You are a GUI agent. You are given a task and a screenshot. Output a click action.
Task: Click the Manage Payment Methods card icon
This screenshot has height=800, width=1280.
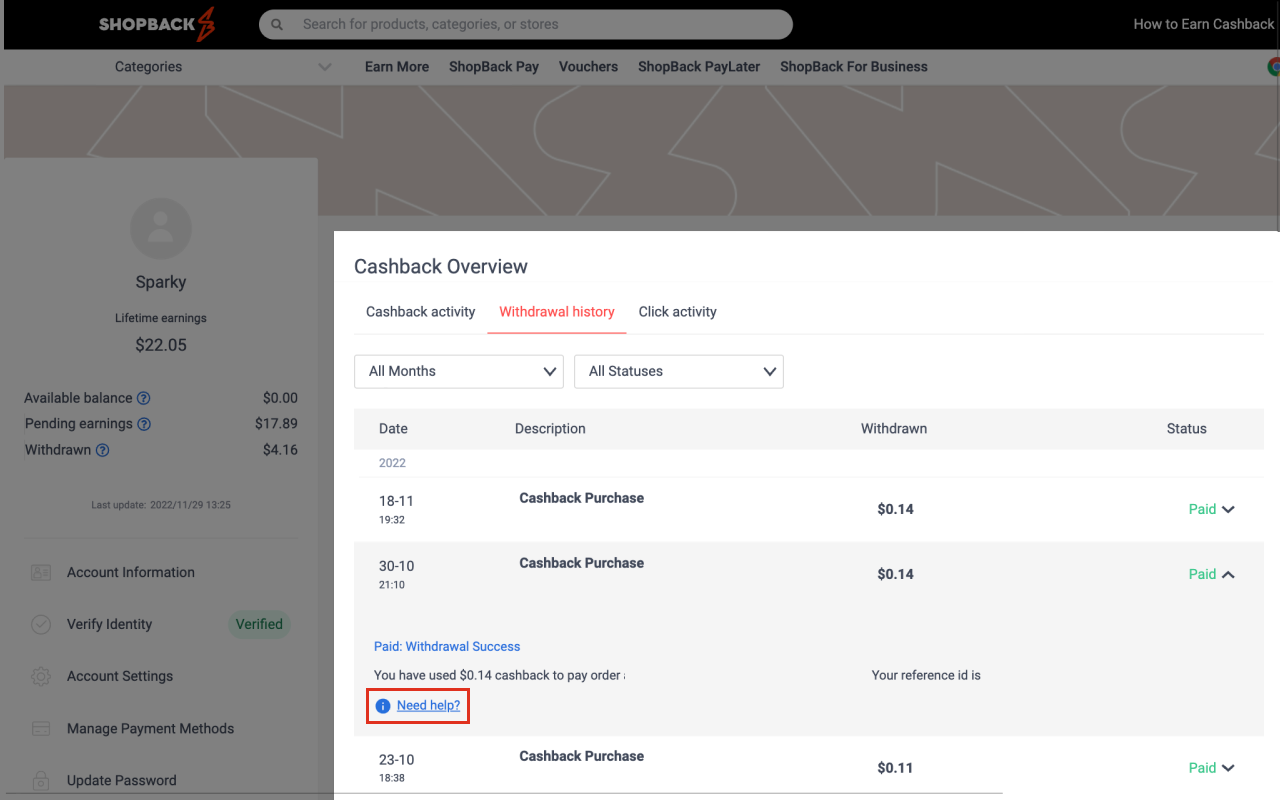(41, 728)
